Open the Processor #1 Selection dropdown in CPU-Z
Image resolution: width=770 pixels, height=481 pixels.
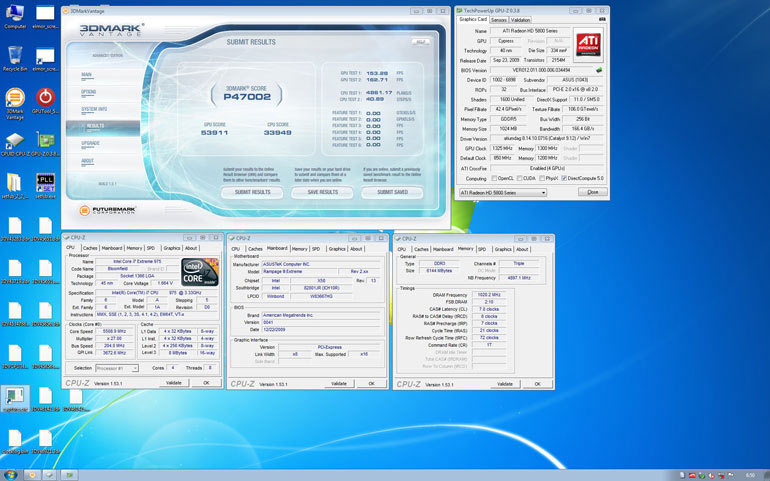[117, 368]
